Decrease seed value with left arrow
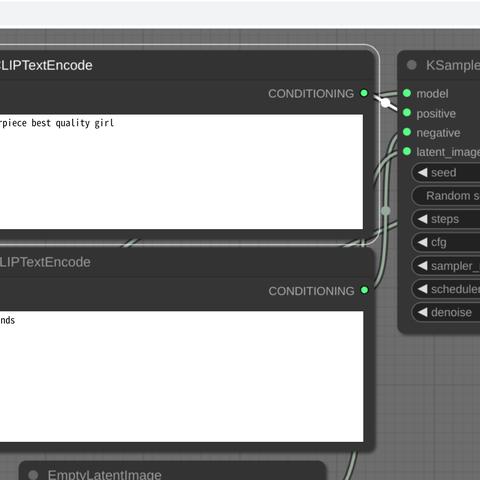The height and width of the screenshot is (480, 480). coord(423,173)
